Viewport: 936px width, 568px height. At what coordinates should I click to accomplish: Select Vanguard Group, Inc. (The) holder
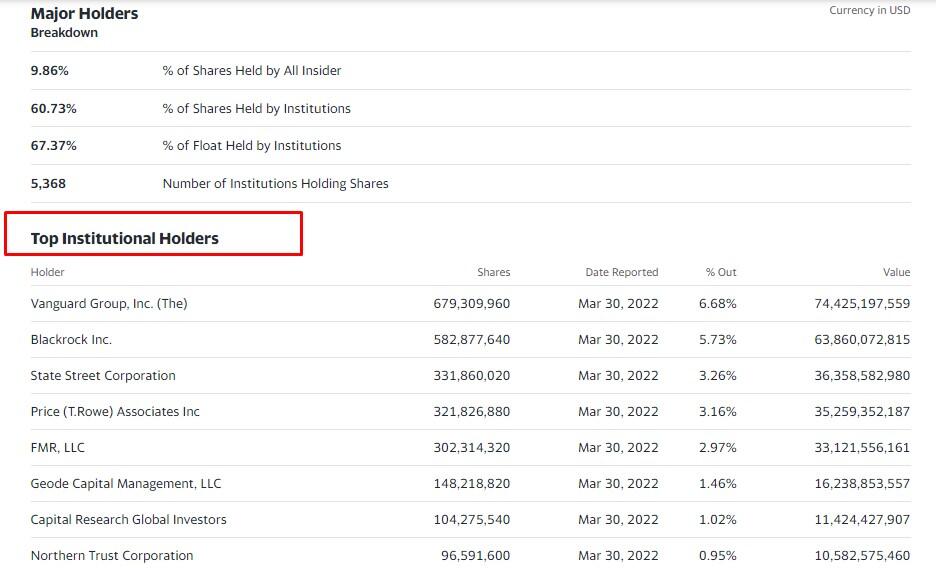pyautogui.click(x=109, y=304)
